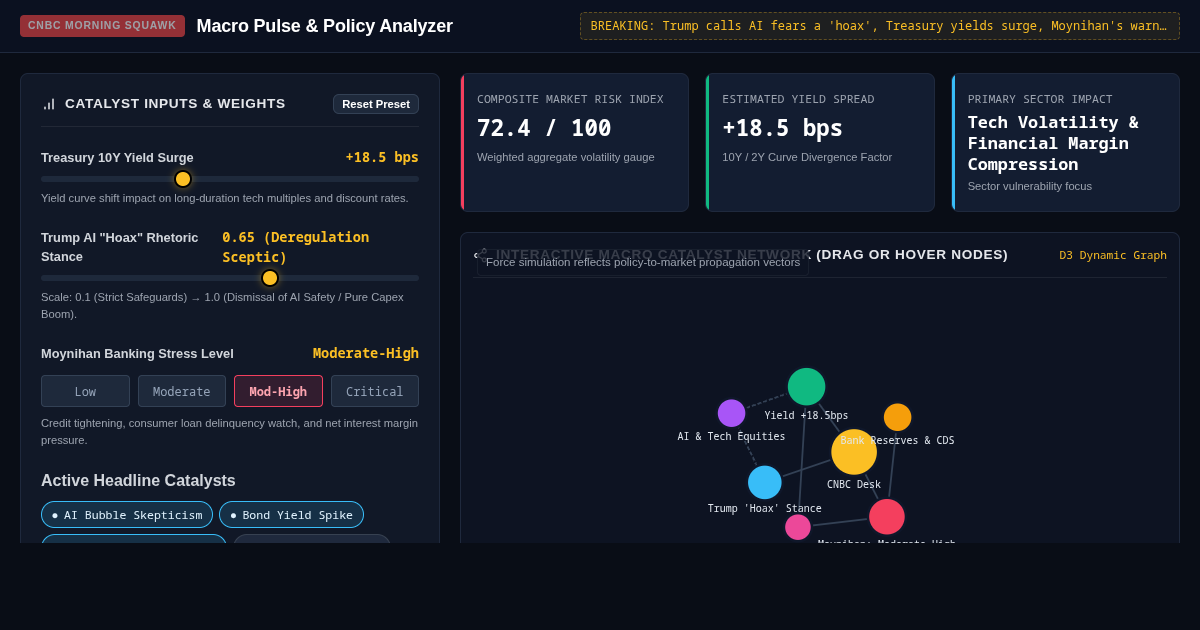Select Moderate banking stress level
The width and height of the screenshot is (1200, 630).
pyautogui.click(x=182, y=391)
